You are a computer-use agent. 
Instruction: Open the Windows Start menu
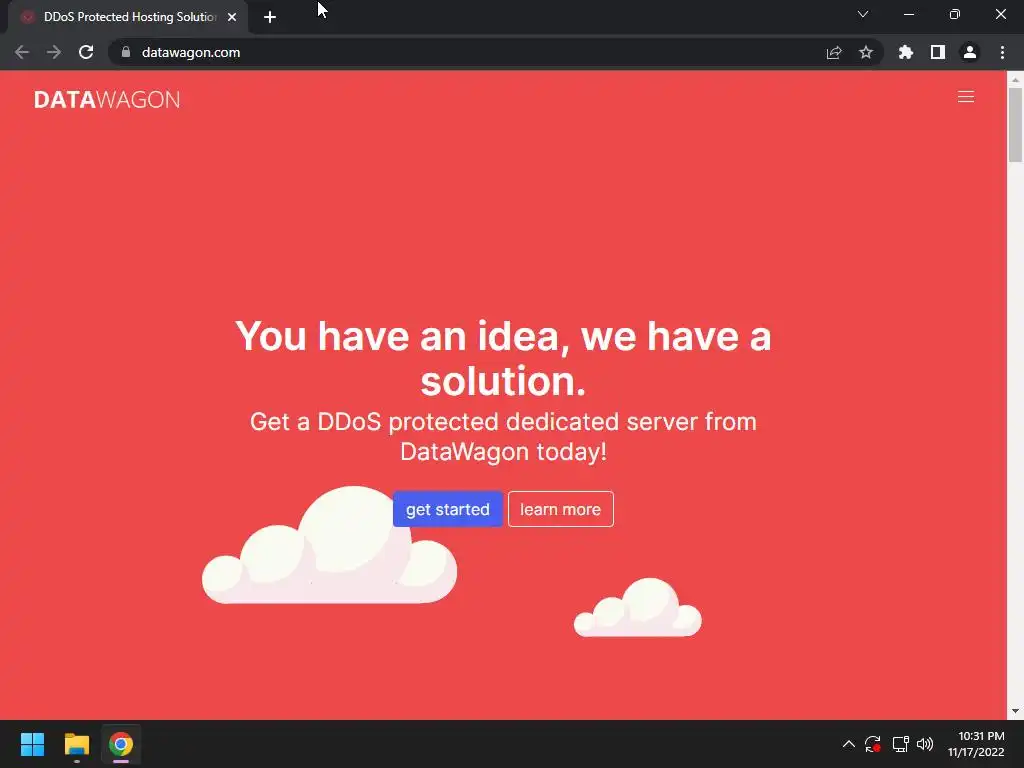coord(32,744)
